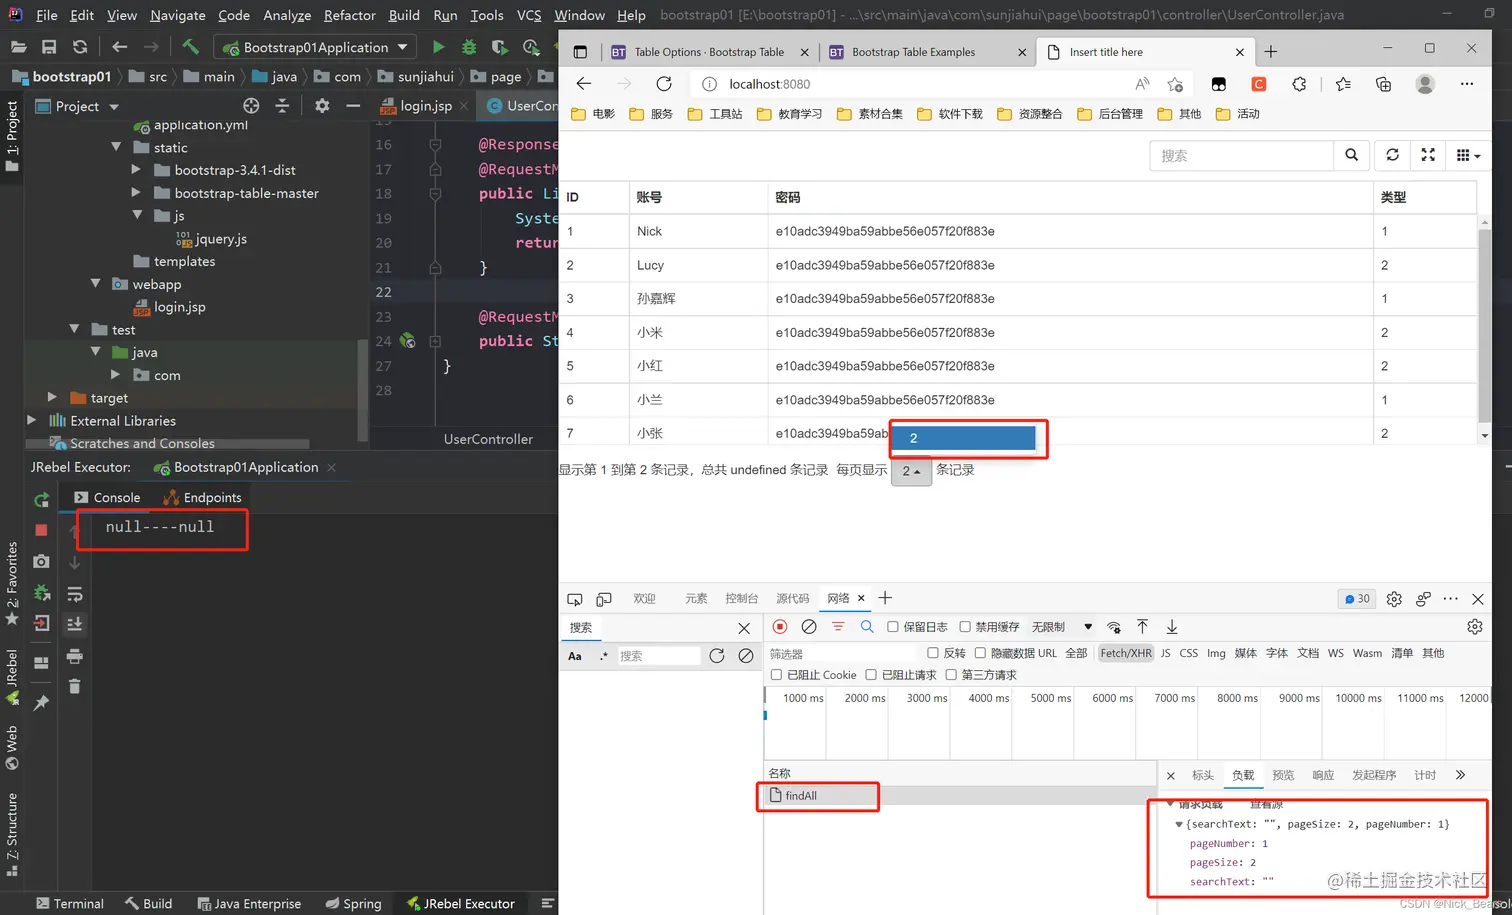Enable the 禁用缓存 disable cache checkbox

963,627
